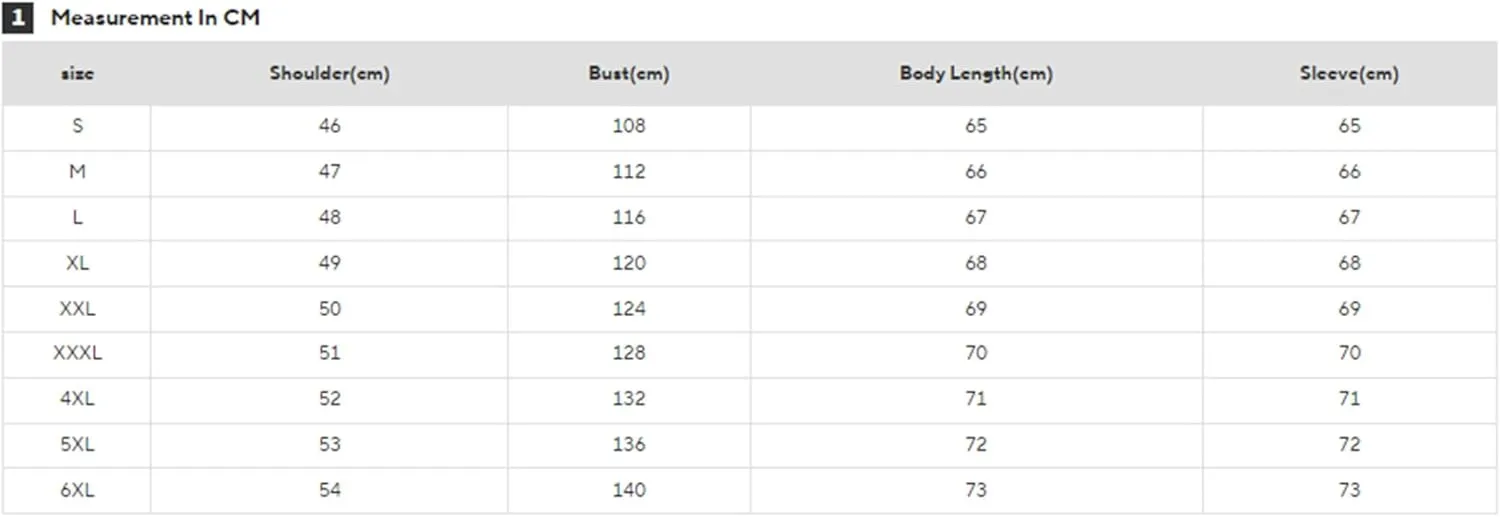Screen dimensions: 1500x517
Task: Click bust value 112 for size M
Action: click(629, 172)
